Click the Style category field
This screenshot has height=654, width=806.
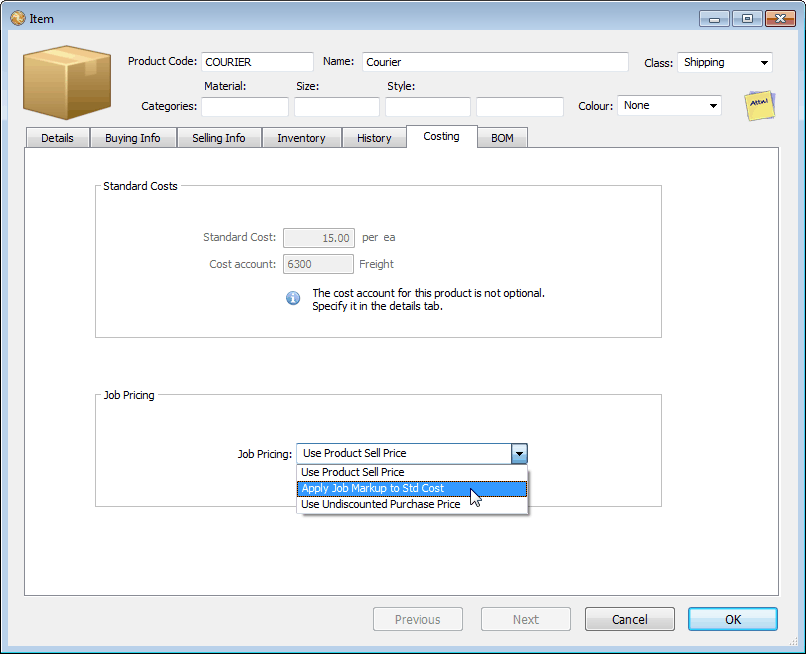428,107
